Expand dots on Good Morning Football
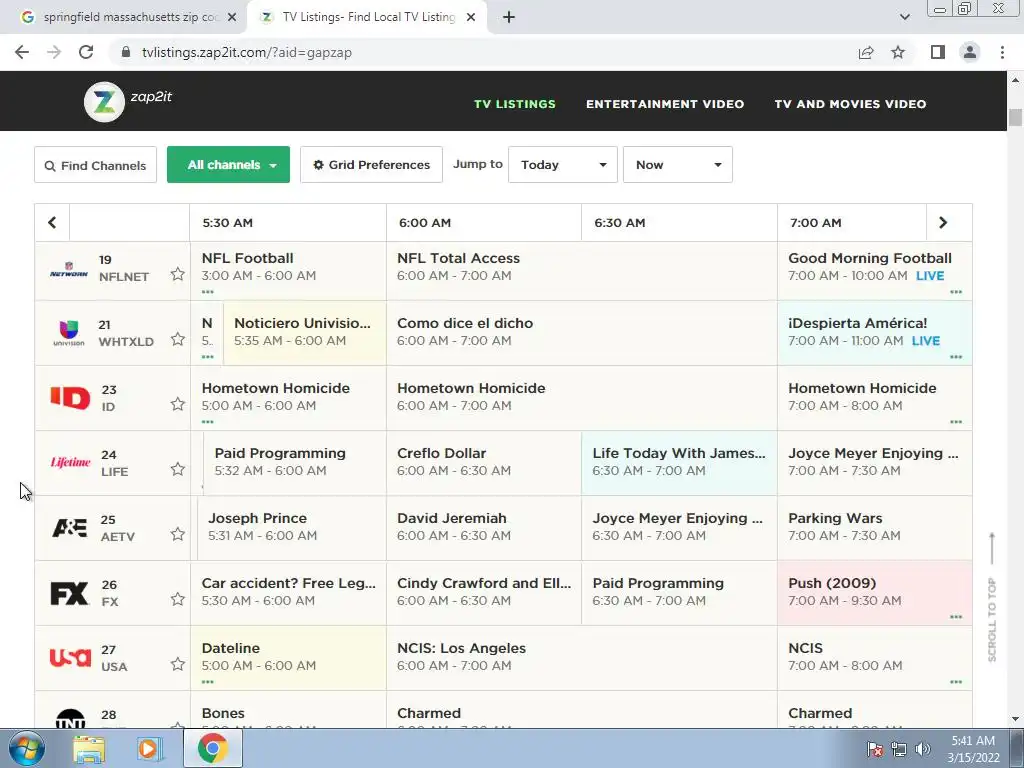The height and width of the screenshot is (768, 1024). click(956, 292)
